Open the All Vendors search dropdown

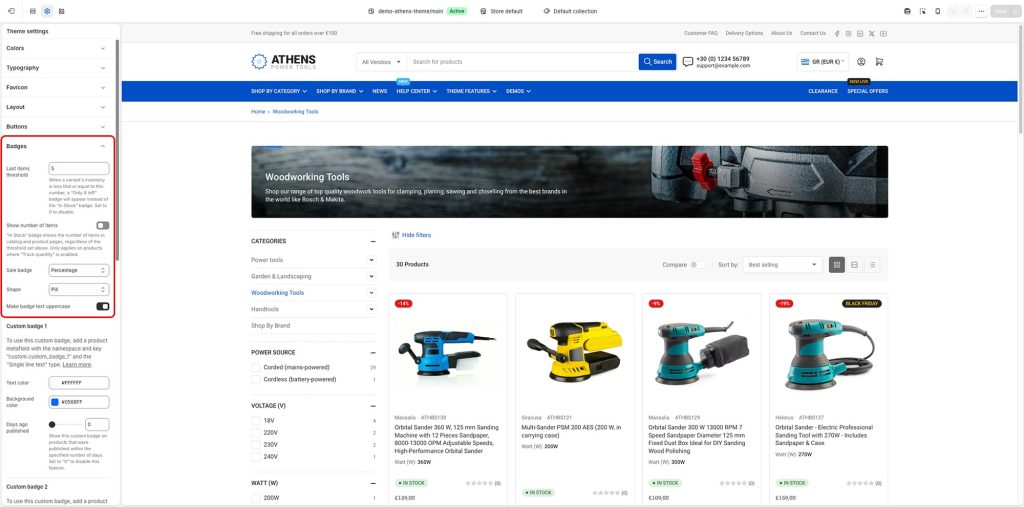[x=381, y=62]
